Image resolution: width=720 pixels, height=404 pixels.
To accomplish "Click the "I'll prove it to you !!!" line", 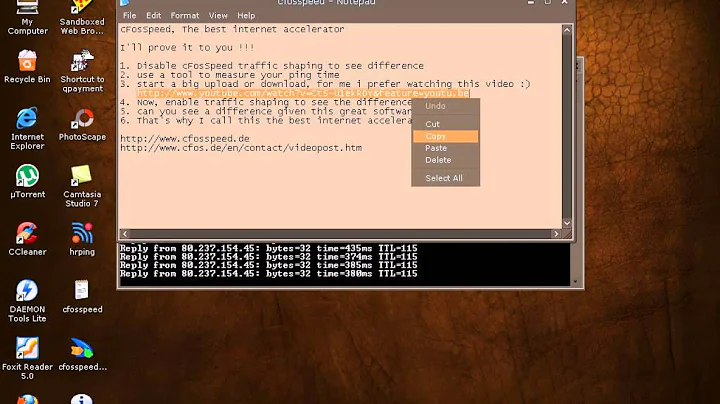I will pyautogui.click(x=187, y=48).
